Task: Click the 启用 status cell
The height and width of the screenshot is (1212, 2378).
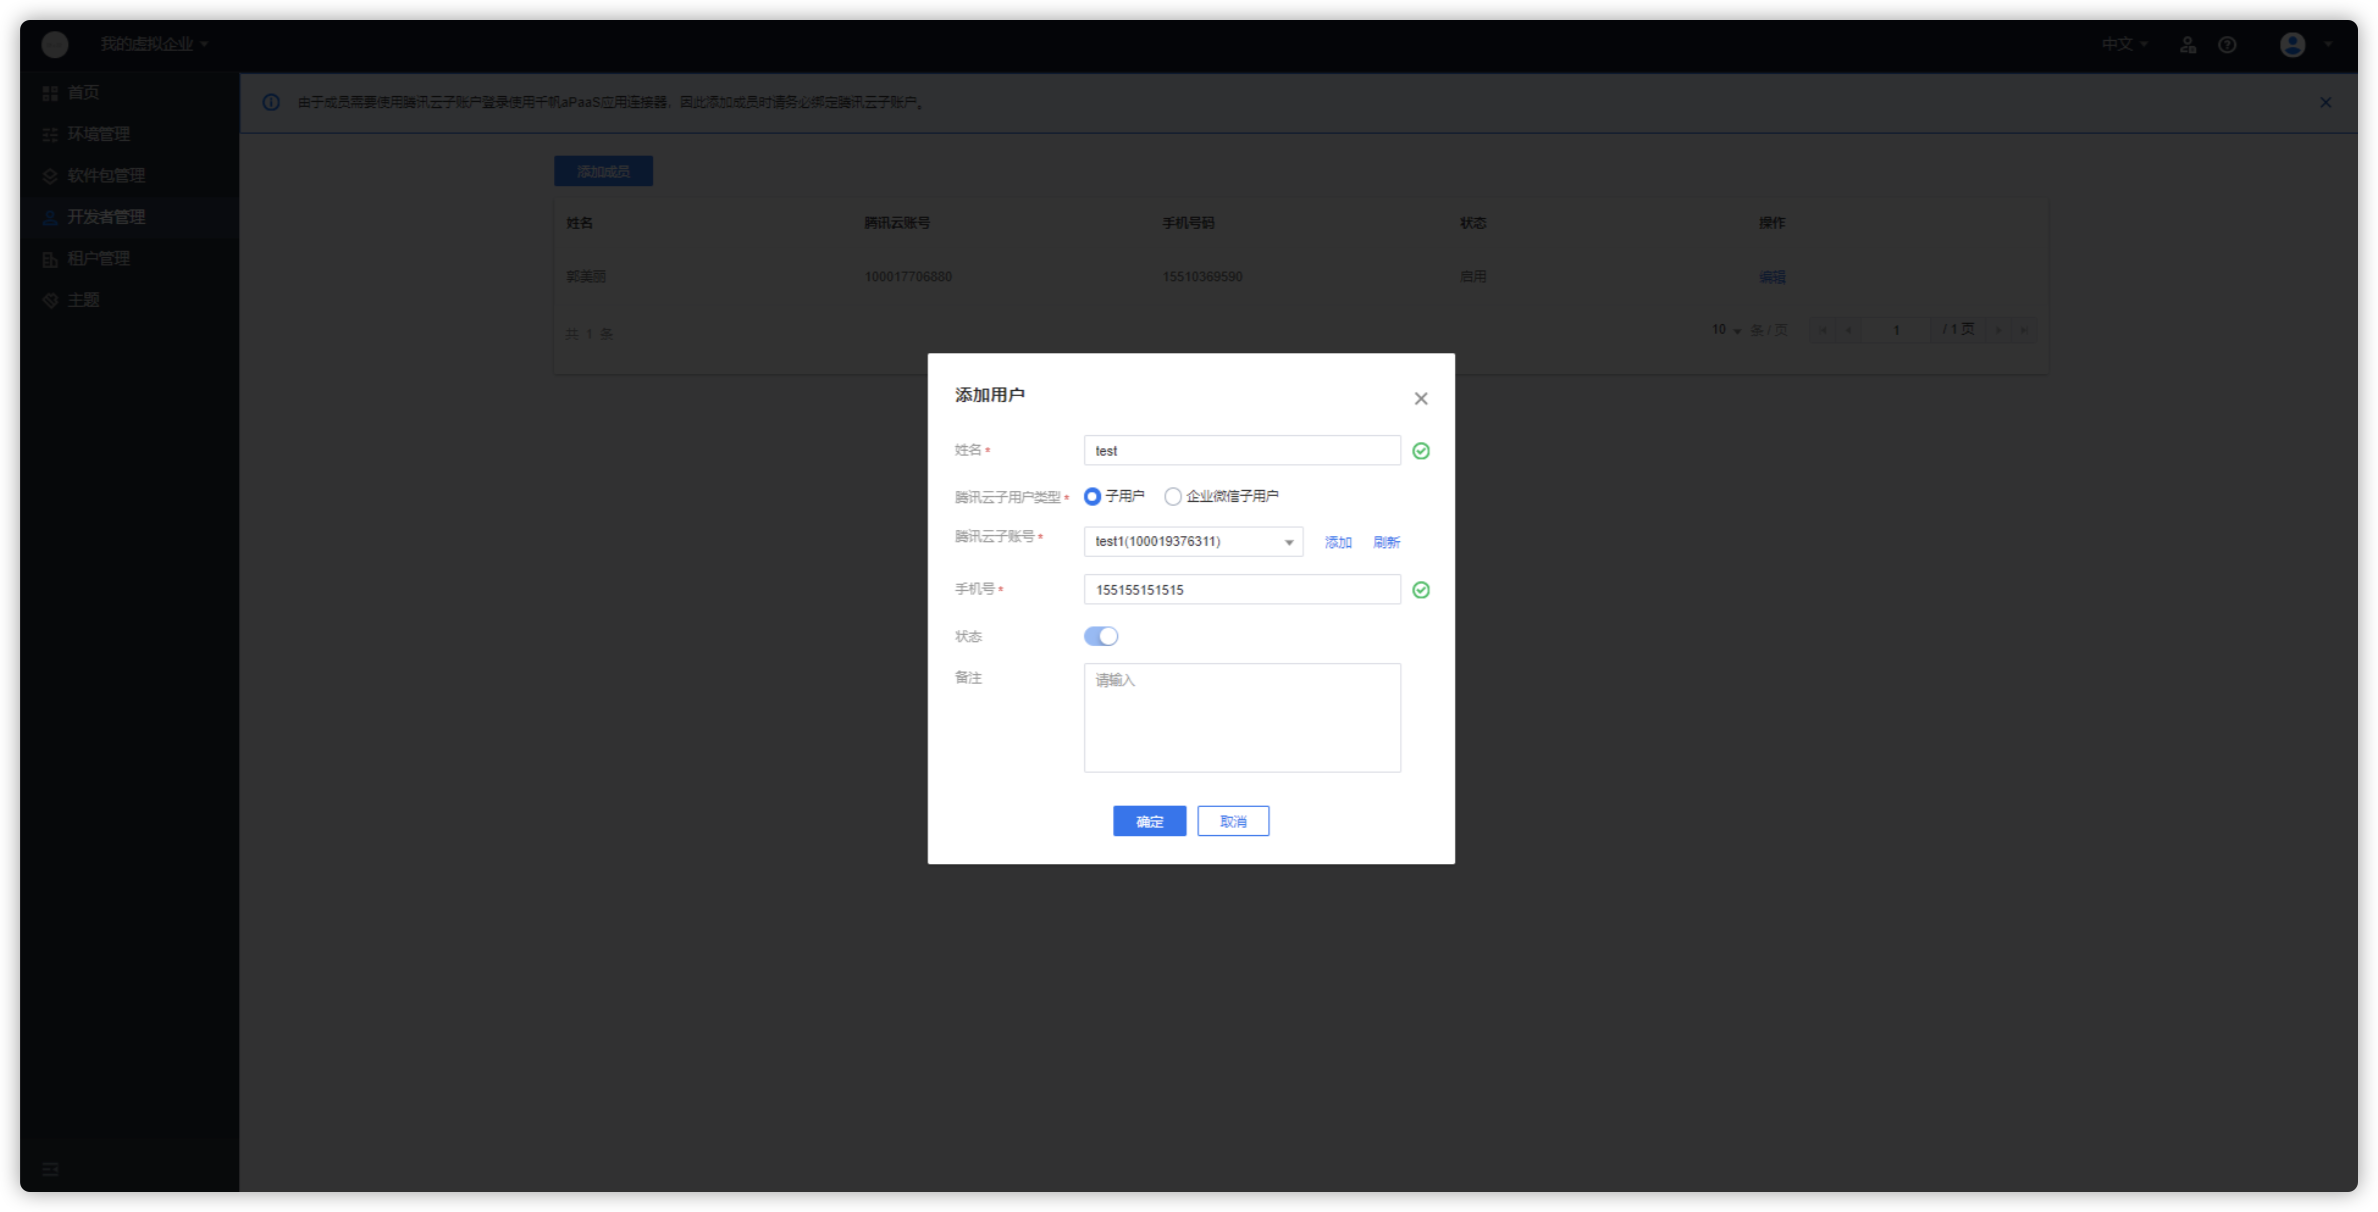Action: point(1473,277)
